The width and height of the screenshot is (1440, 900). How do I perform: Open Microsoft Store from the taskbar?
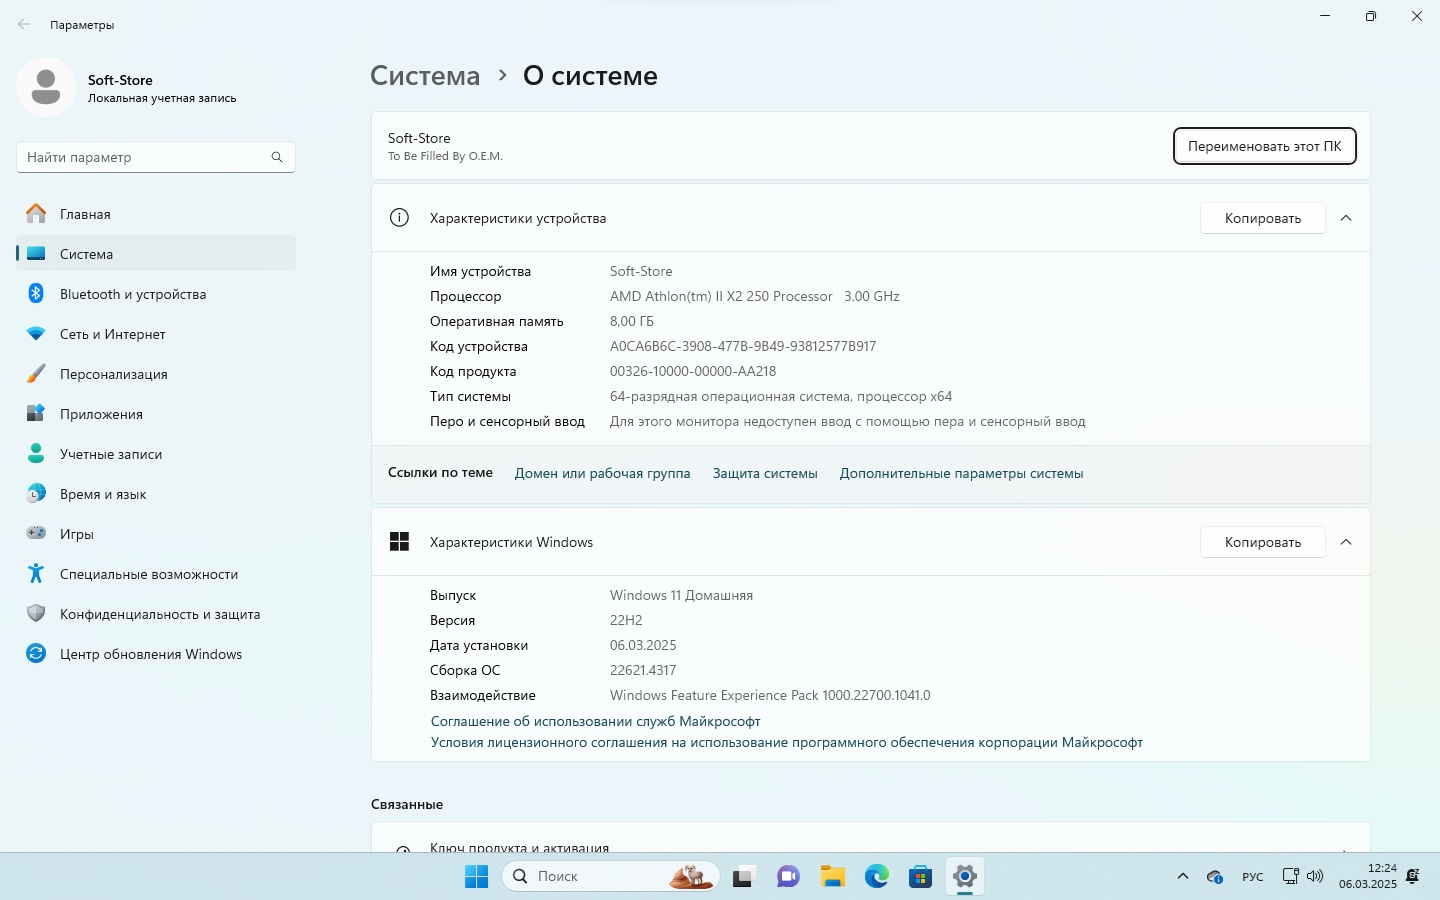click(921, 877)
